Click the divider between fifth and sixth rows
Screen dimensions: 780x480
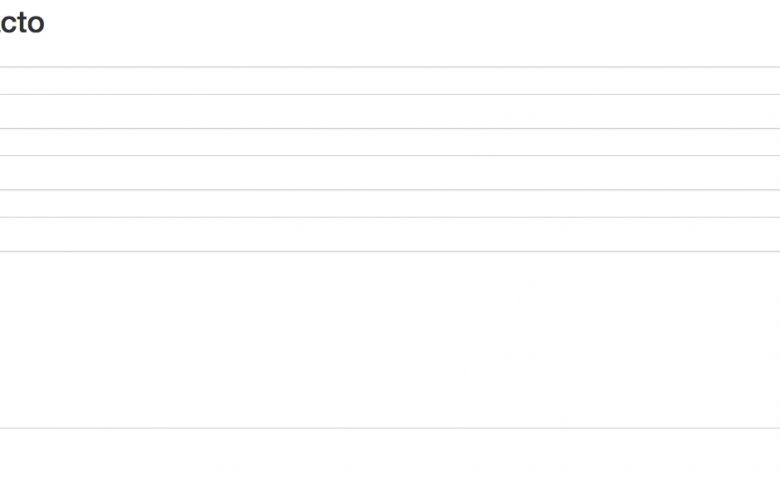click(390, 217)
